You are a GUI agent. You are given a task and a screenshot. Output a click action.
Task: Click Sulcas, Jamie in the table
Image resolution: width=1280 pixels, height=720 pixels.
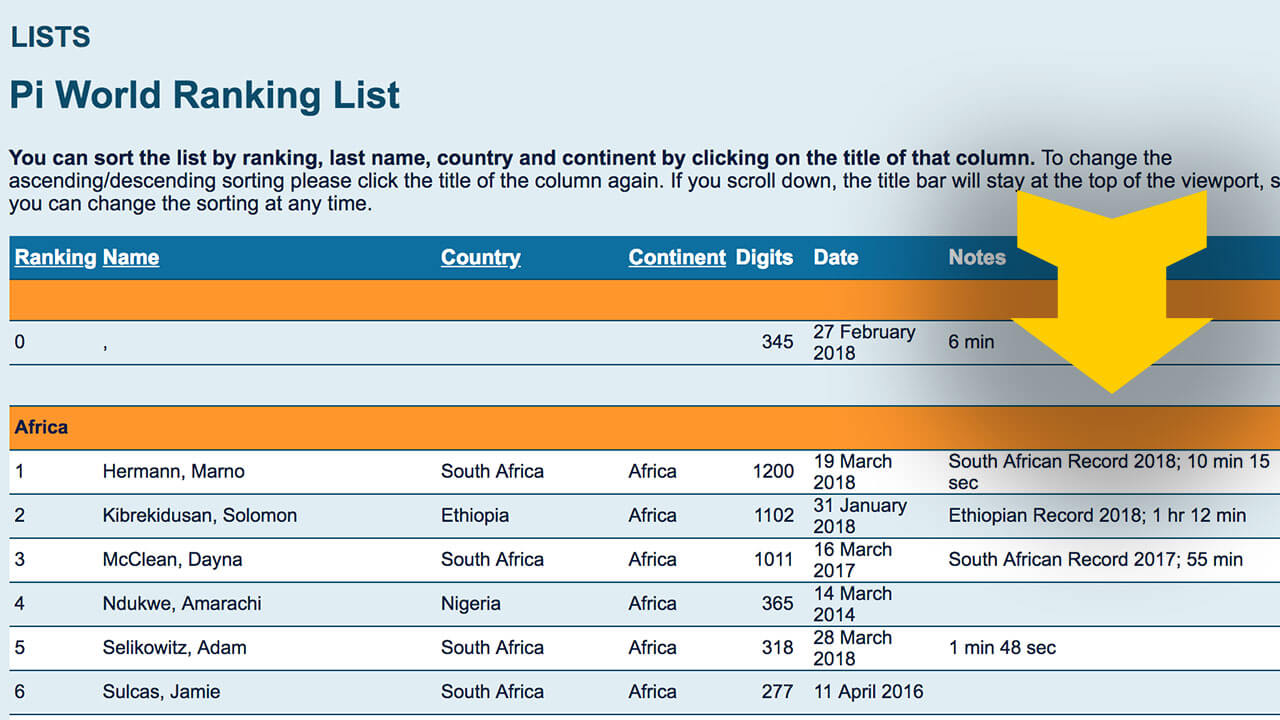(x=161, y=691)
